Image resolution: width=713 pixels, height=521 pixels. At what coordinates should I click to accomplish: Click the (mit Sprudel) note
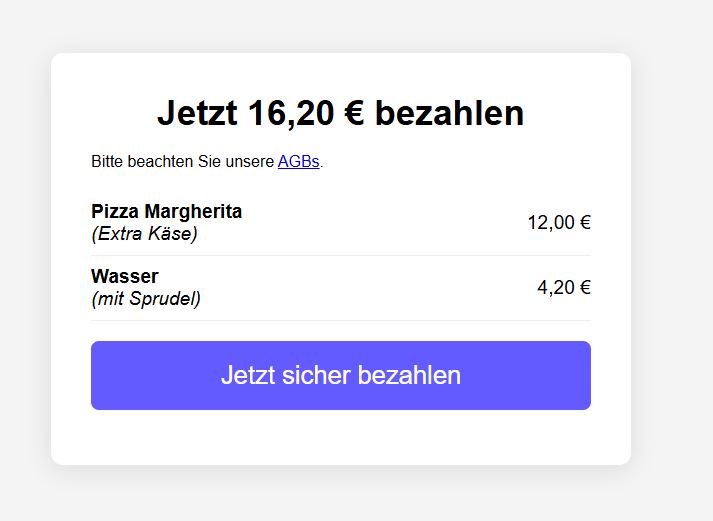(146, 298)
